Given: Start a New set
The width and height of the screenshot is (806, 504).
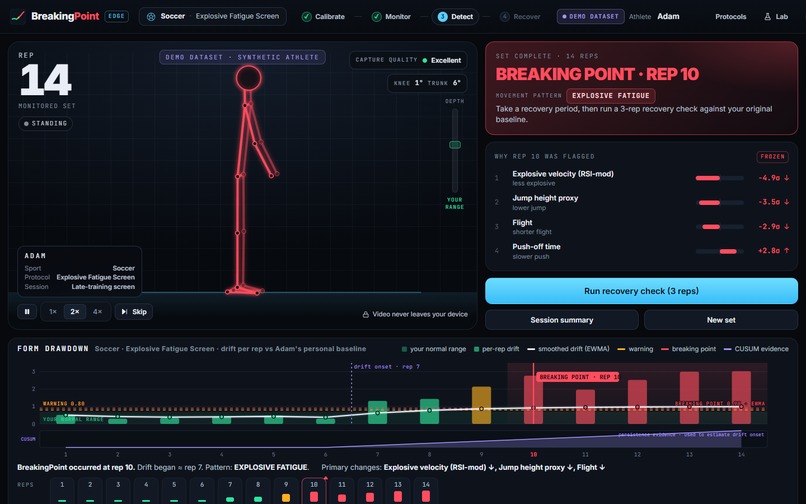Looking at the screenshot, I should coord(721,320).
